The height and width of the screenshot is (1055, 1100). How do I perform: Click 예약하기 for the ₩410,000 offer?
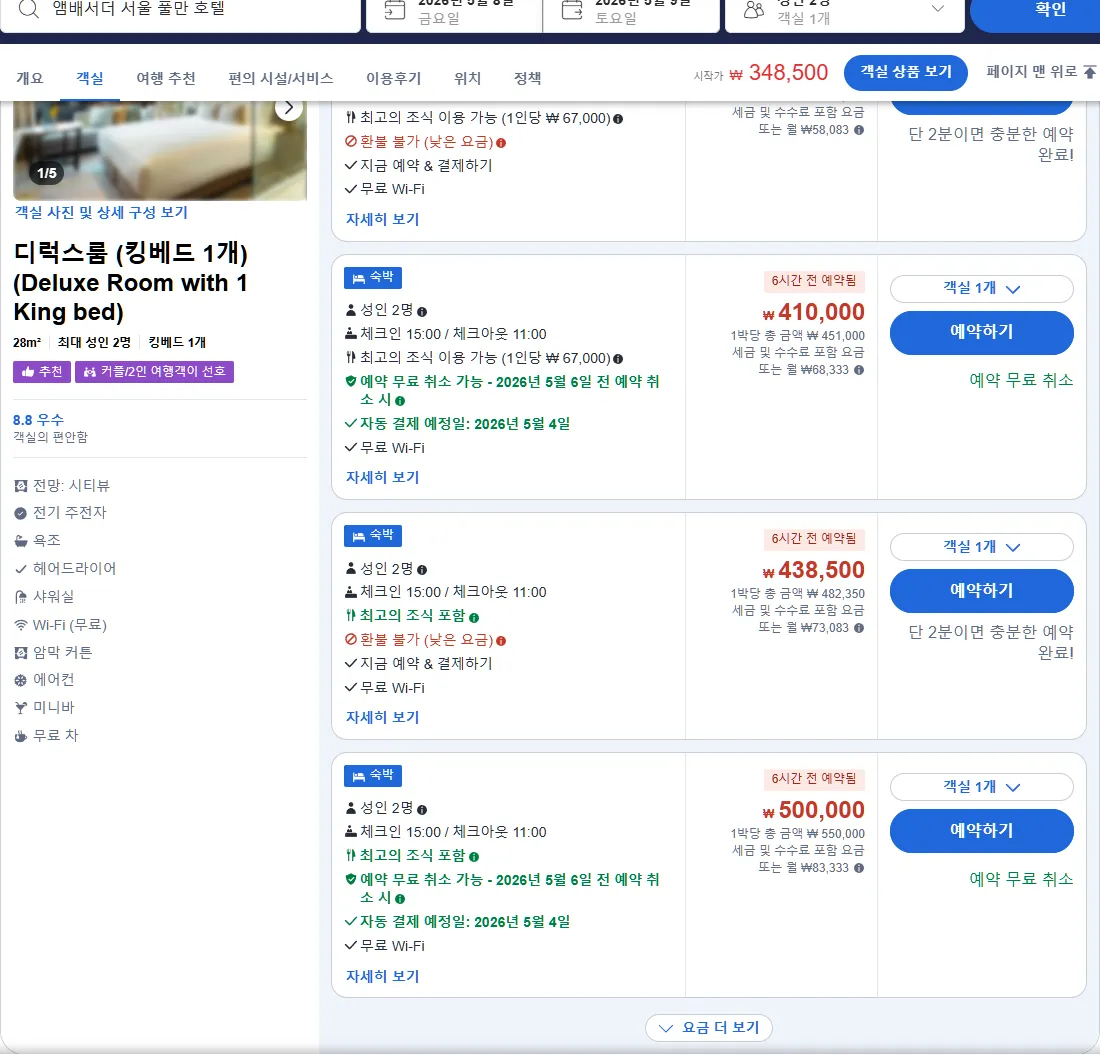(981, 332)
